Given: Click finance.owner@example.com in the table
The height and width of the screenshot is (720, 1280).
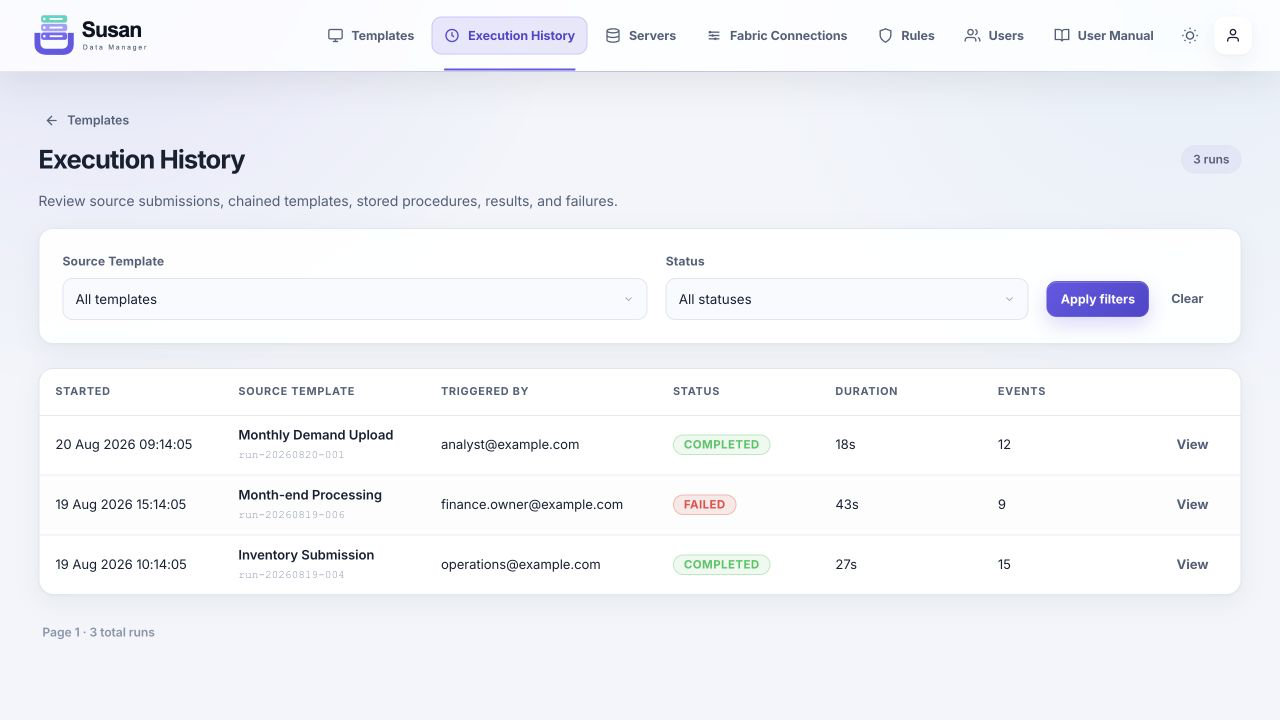Looking at the screenshot, I should 532,504.
